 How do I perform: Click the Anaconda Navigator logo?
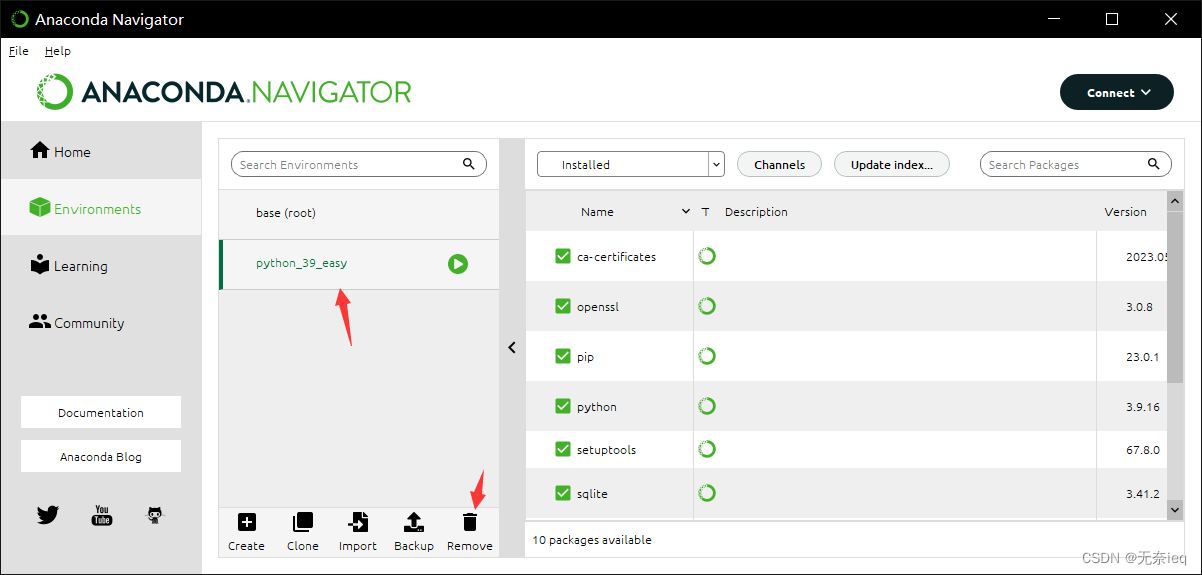click(x=224, y=92)
